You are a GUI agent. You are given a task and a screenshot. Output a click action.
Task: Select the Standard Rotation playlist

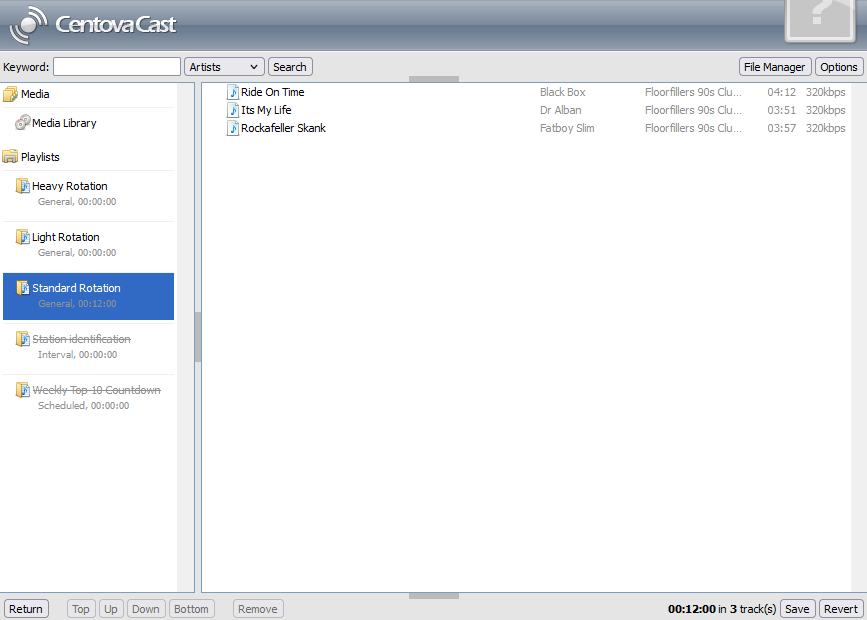[88, 296]
